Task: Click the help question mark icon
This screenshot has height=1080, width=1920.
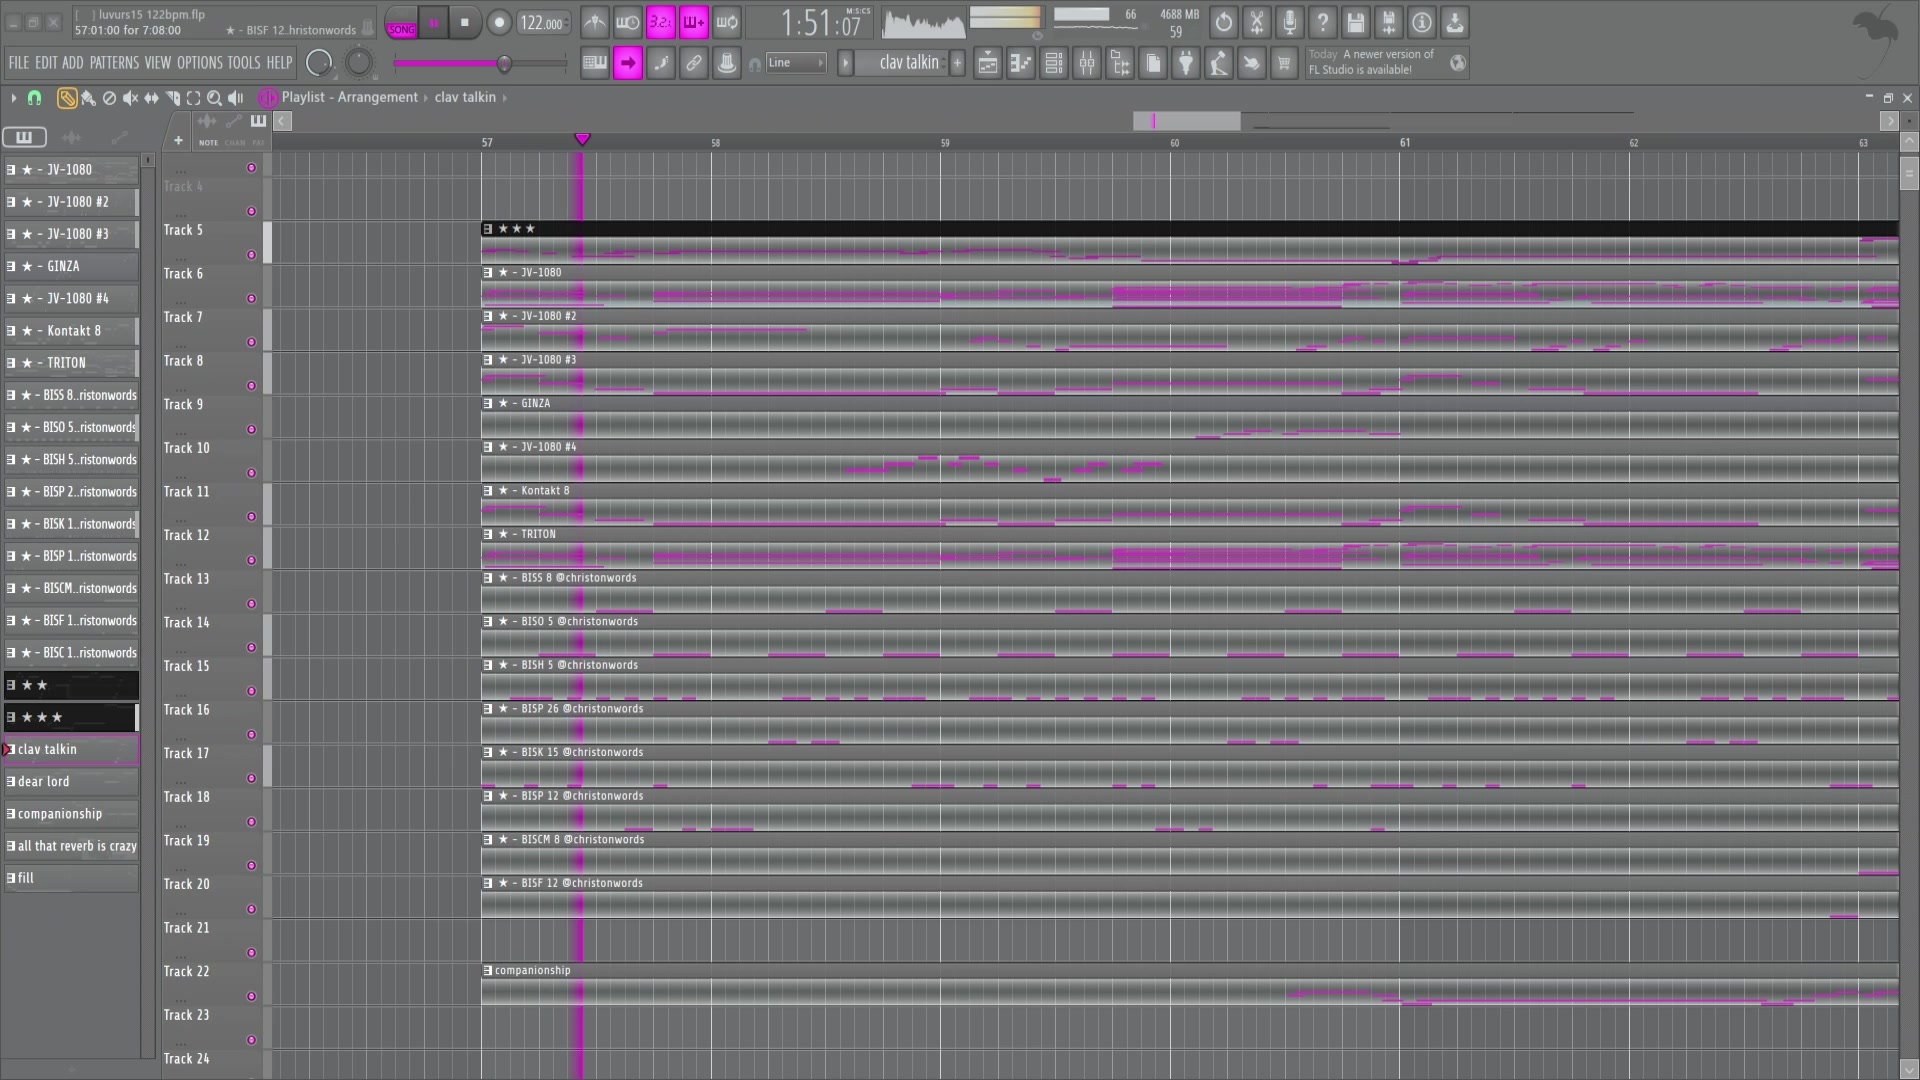Action: tap(1323, 22)
